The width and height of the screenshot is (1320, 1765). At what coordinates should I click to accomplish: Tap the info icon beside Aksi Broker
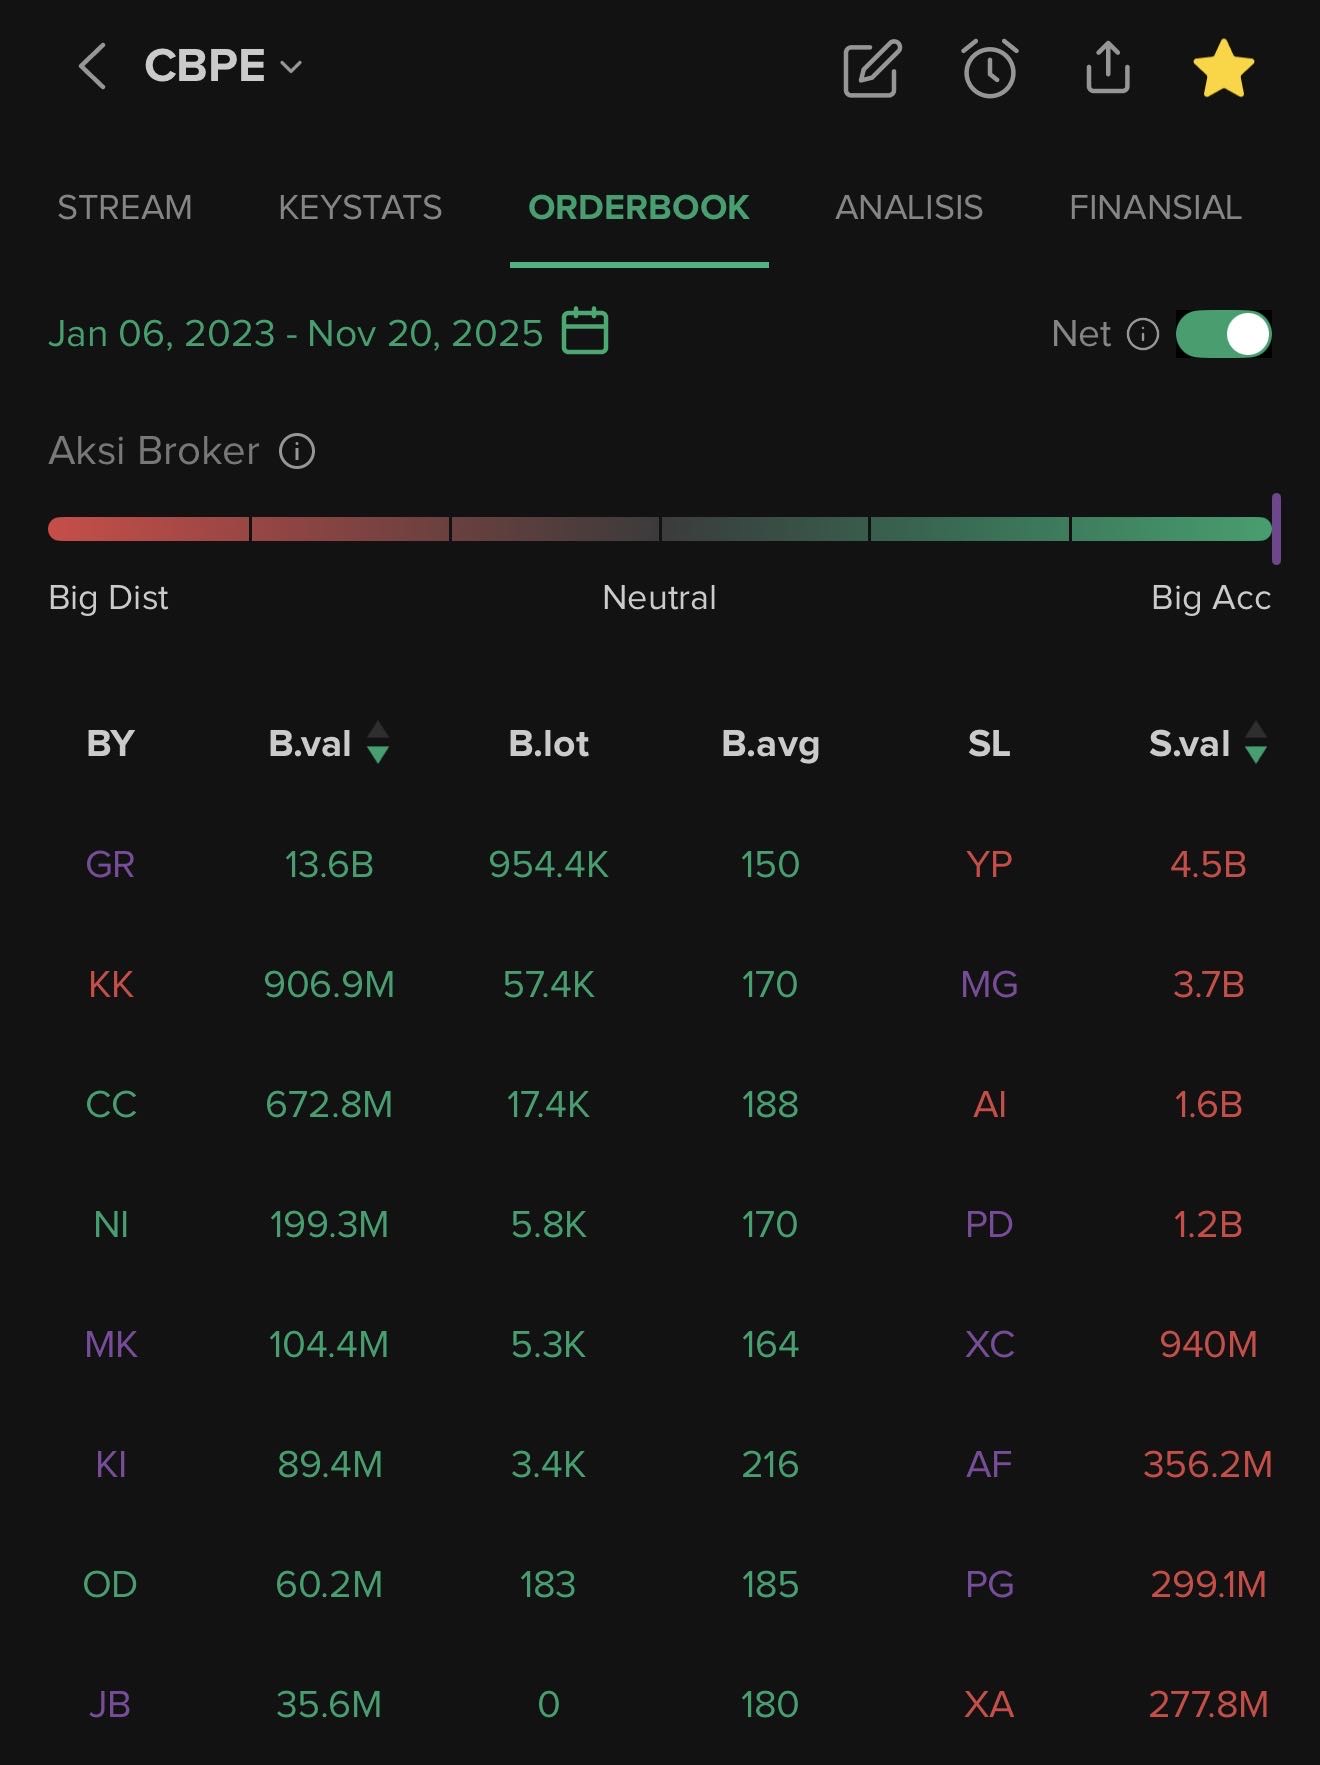297,451
